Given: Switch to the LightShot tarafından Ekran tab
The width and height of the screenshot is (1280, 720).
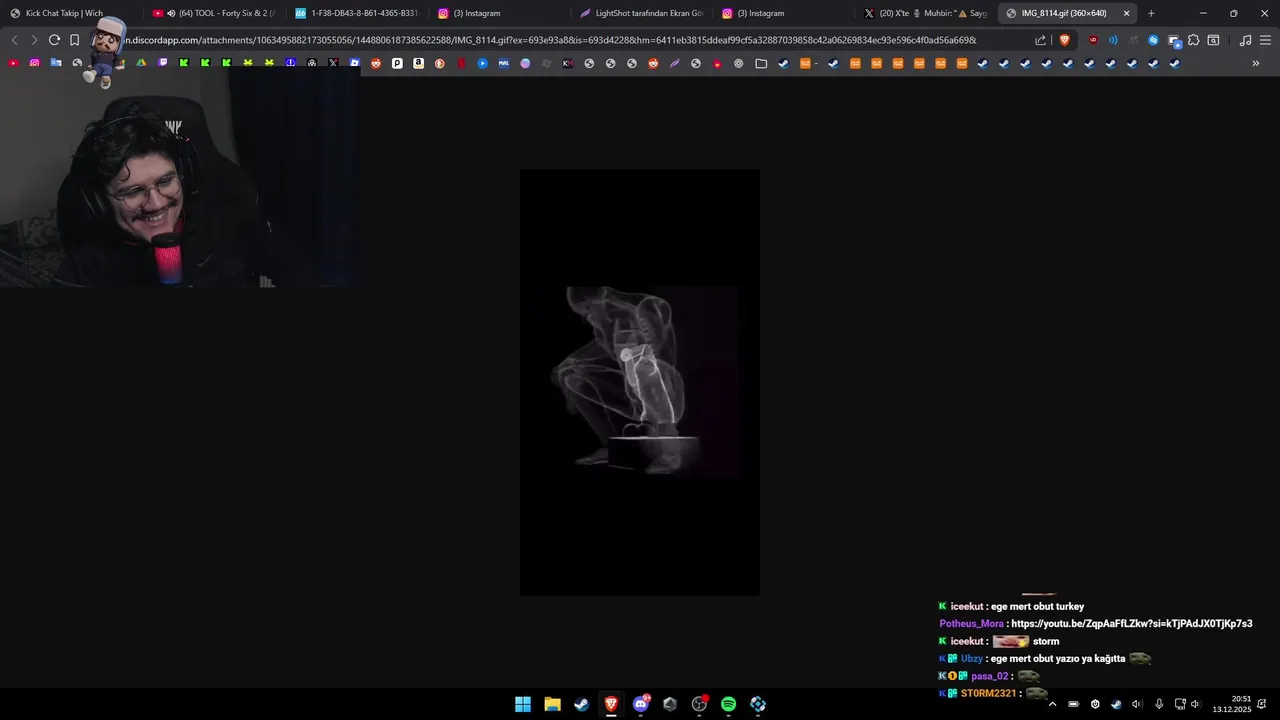Looking at the screenshot, I should tap(641, 13).
